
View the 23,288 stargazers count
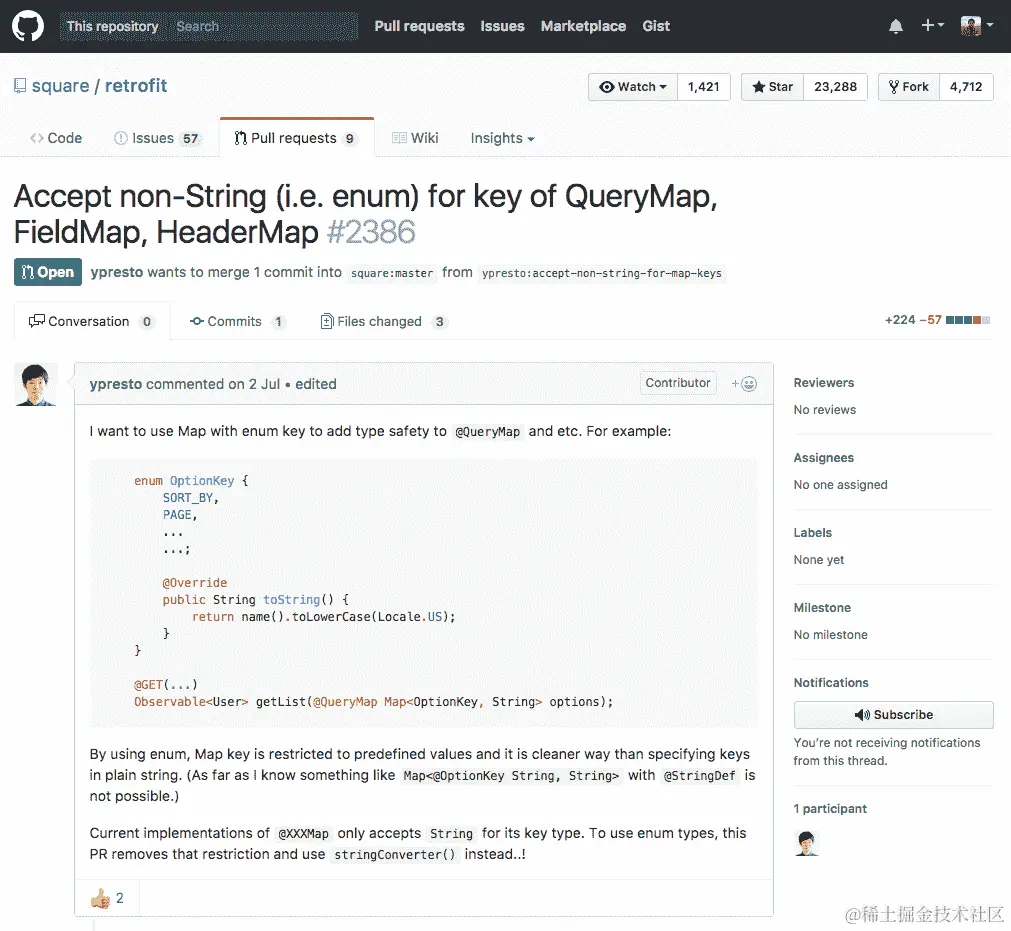click(x=835, y=87)
